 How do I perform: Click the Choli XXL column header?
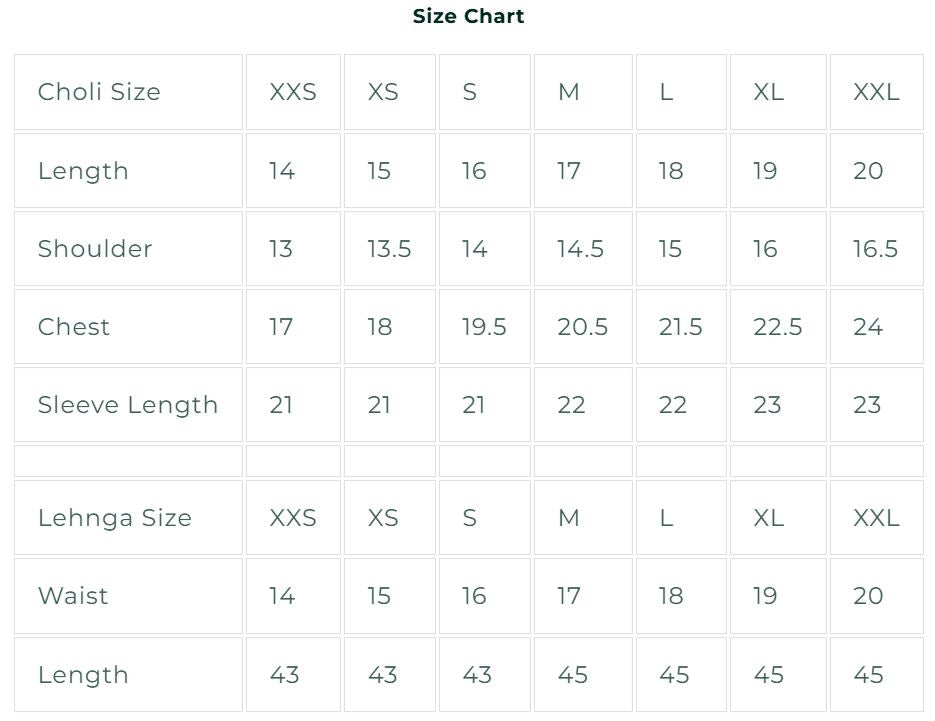pos(877,92)
